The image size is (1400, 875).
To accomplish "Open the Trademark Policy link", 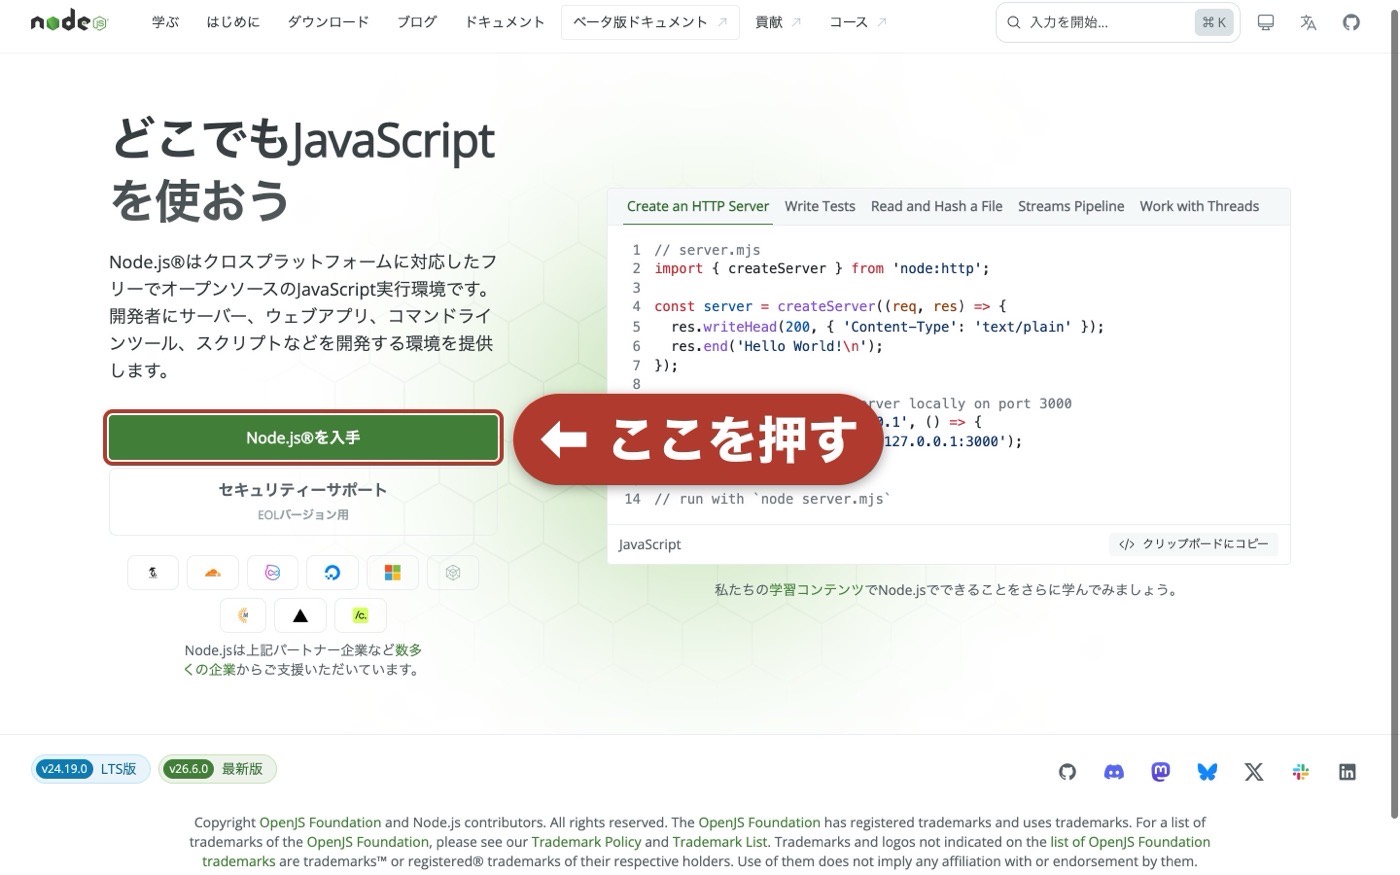I will pos(586,842).
